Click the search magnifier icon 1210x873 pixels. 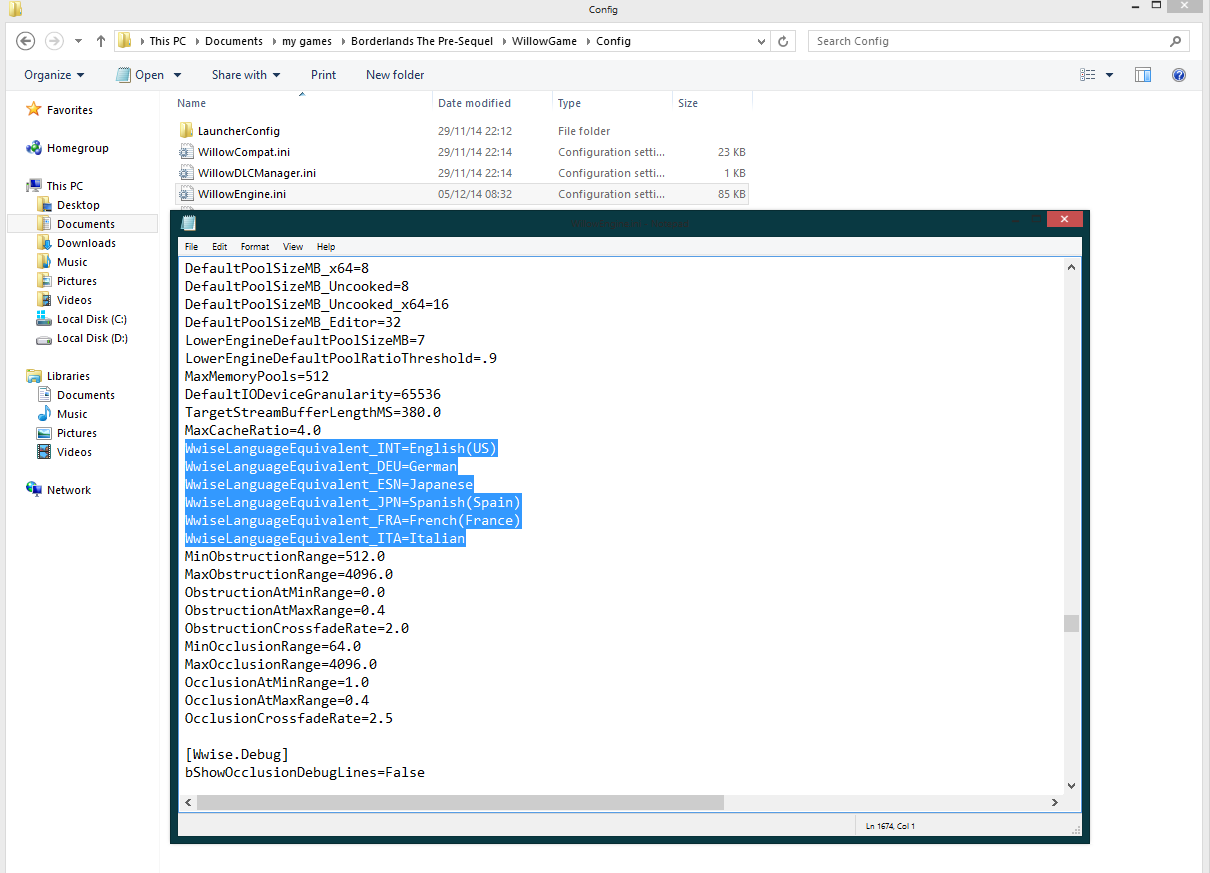pos(1175,41)
